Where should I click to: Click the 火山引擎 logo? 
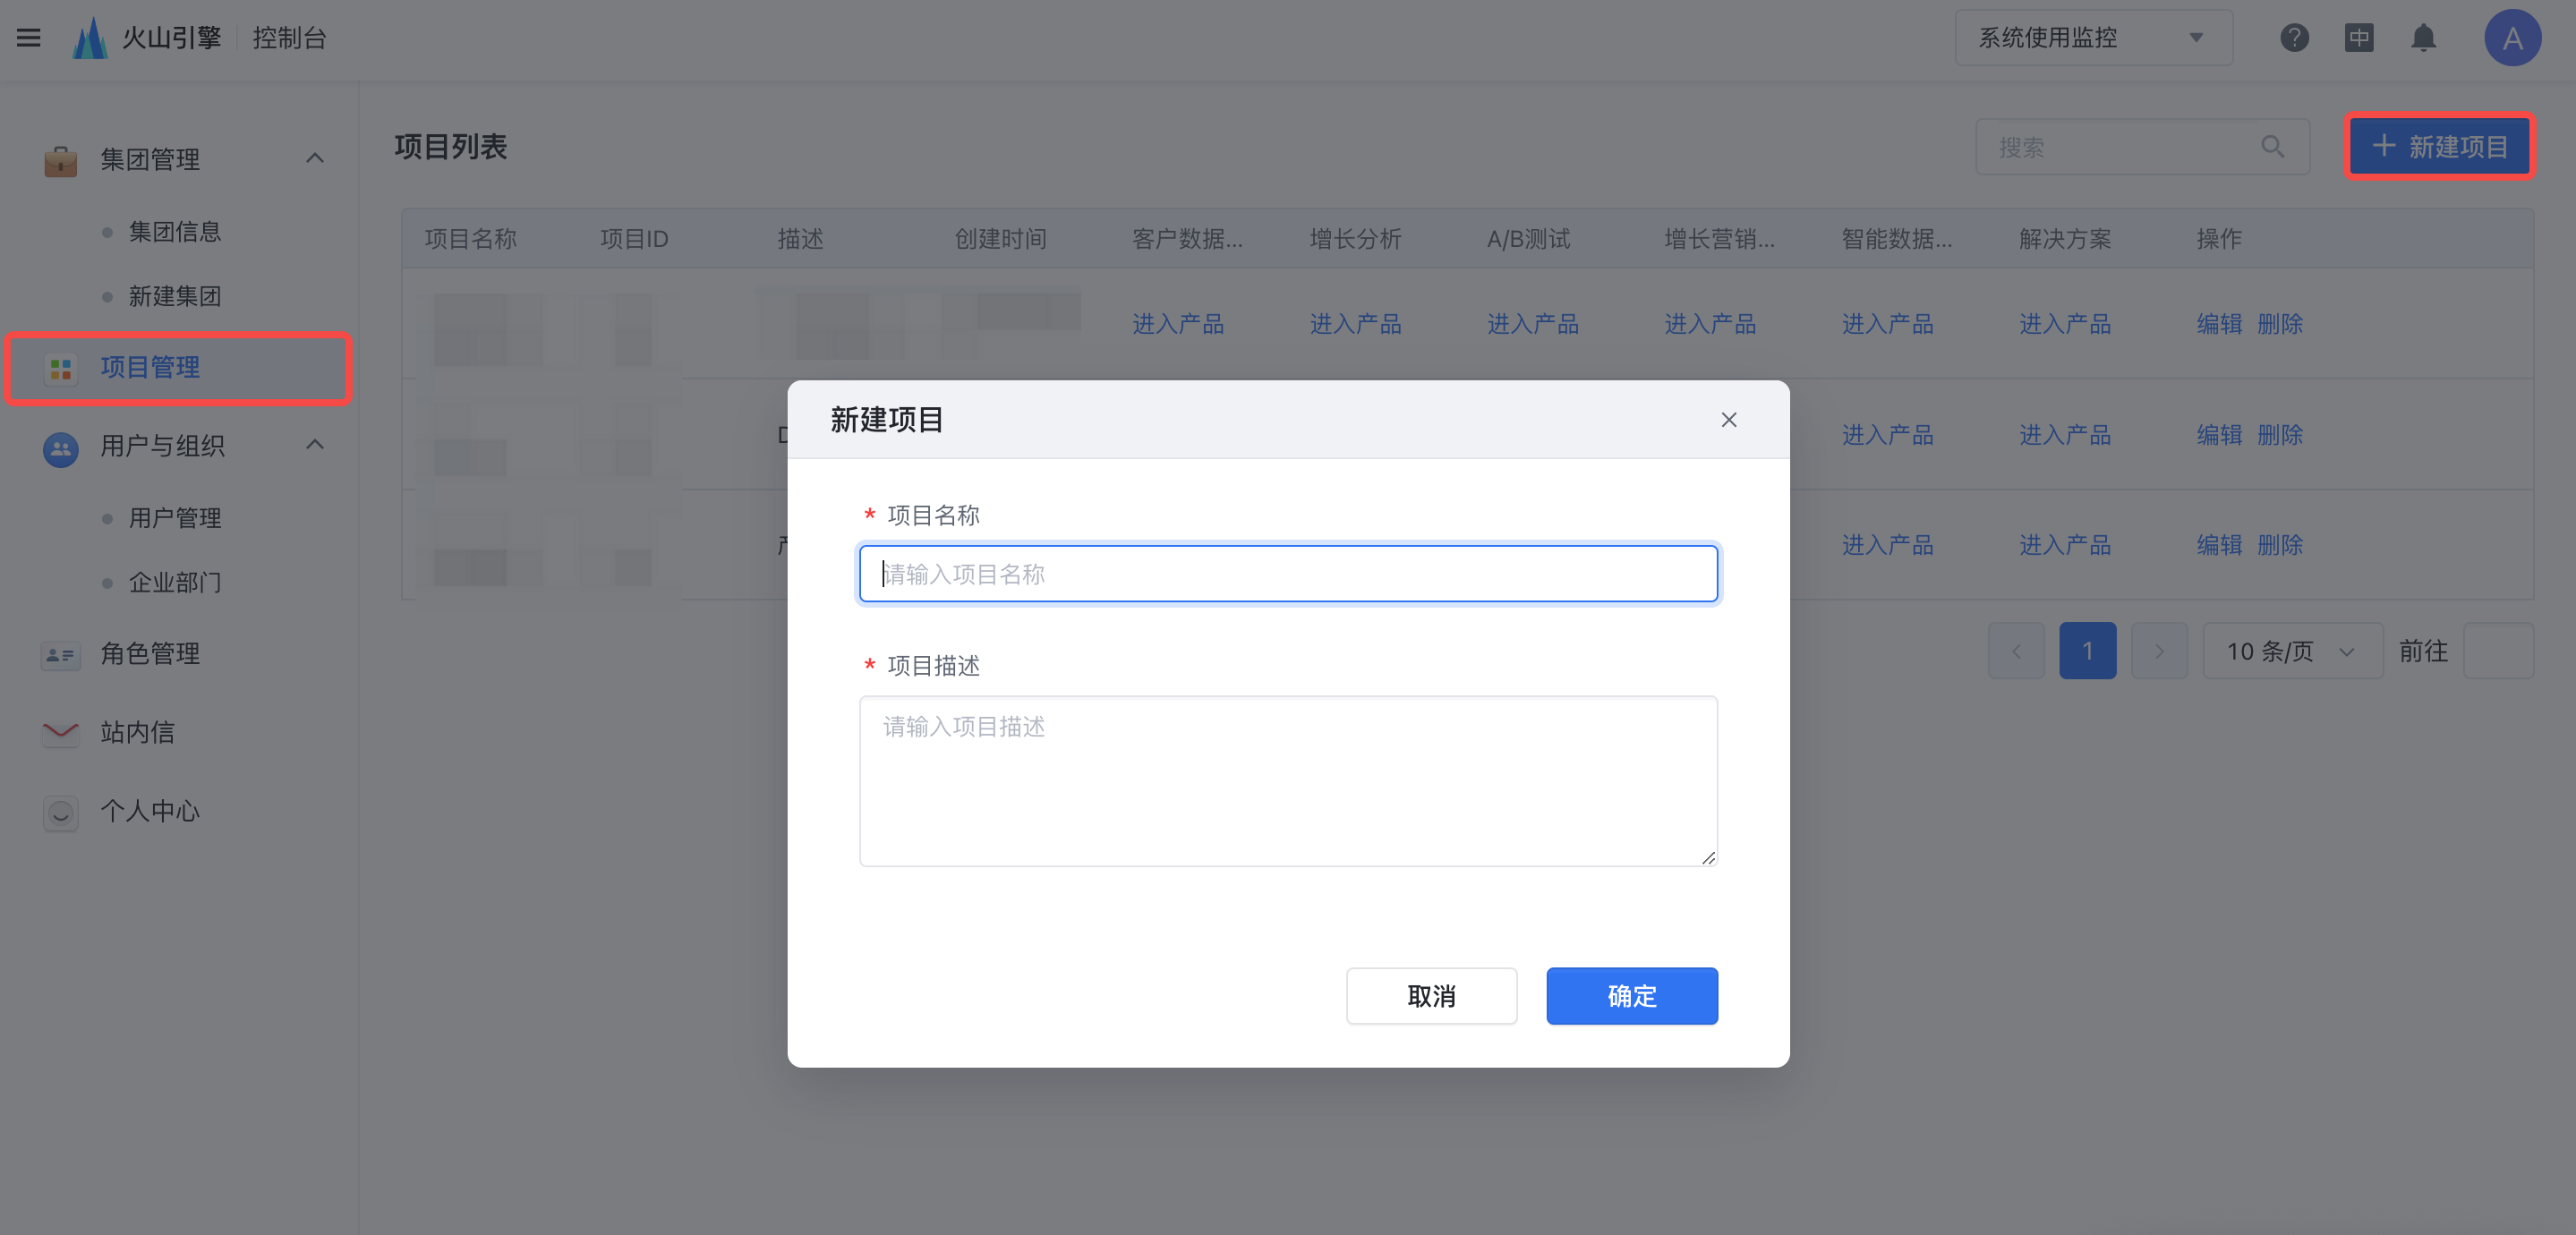[x=146, y=38]
